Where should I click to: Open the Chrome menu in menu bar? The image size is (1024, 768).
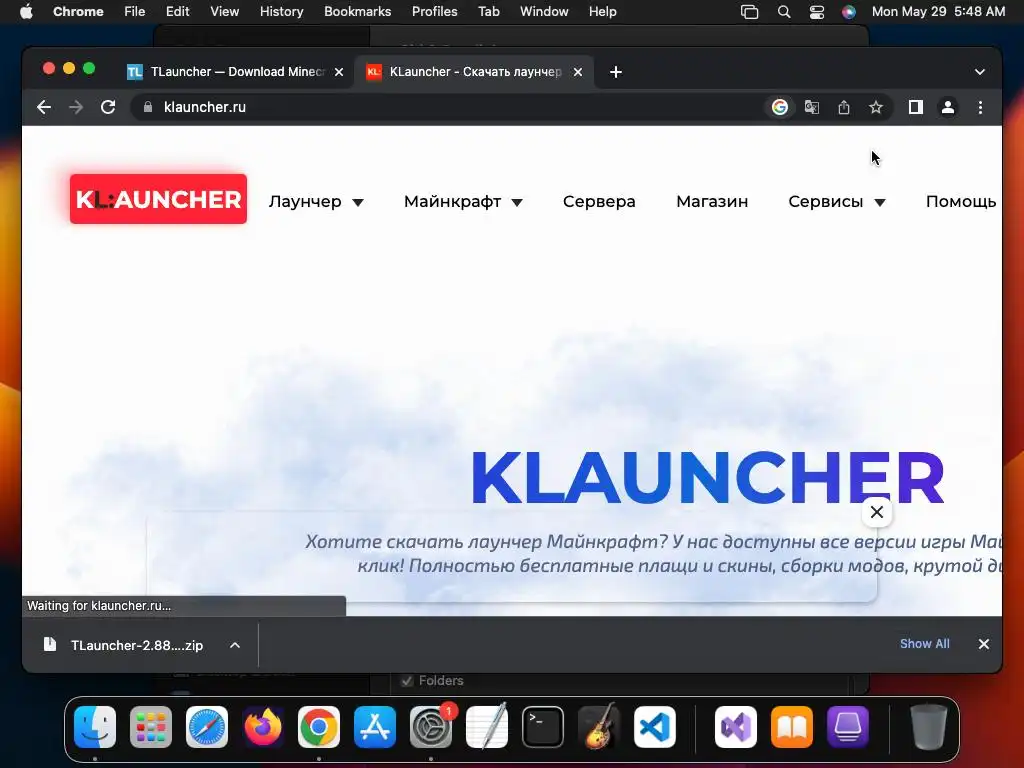click(78, 12)
